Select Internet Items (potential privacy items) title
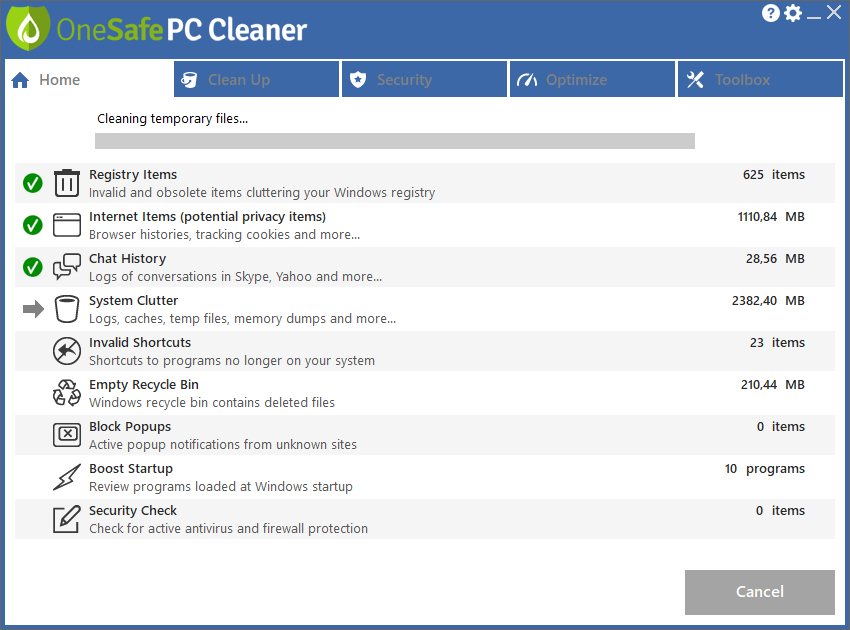This screenshot has width=850, height=630. (207, 217)
